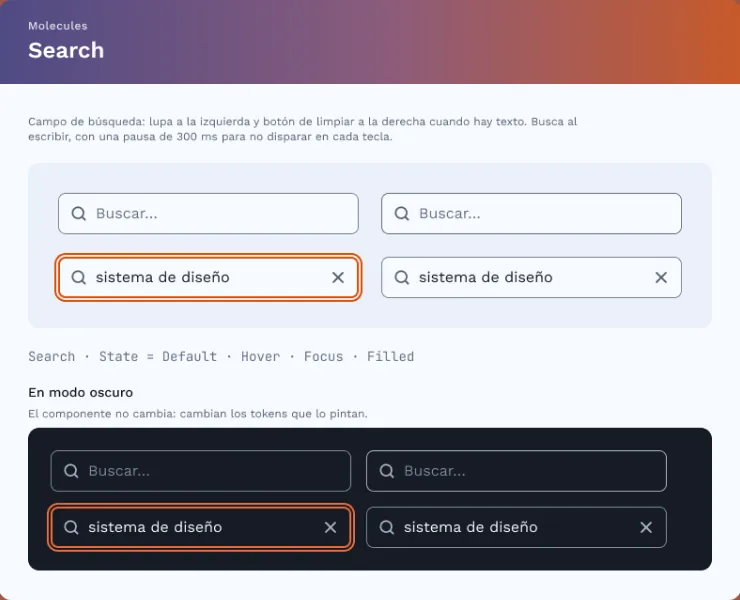This screenshot has height=600, width=740.
Task: Click the 'sistema de diseño' text in the orange-outlined dark field
Action: [x=155, y=527]
